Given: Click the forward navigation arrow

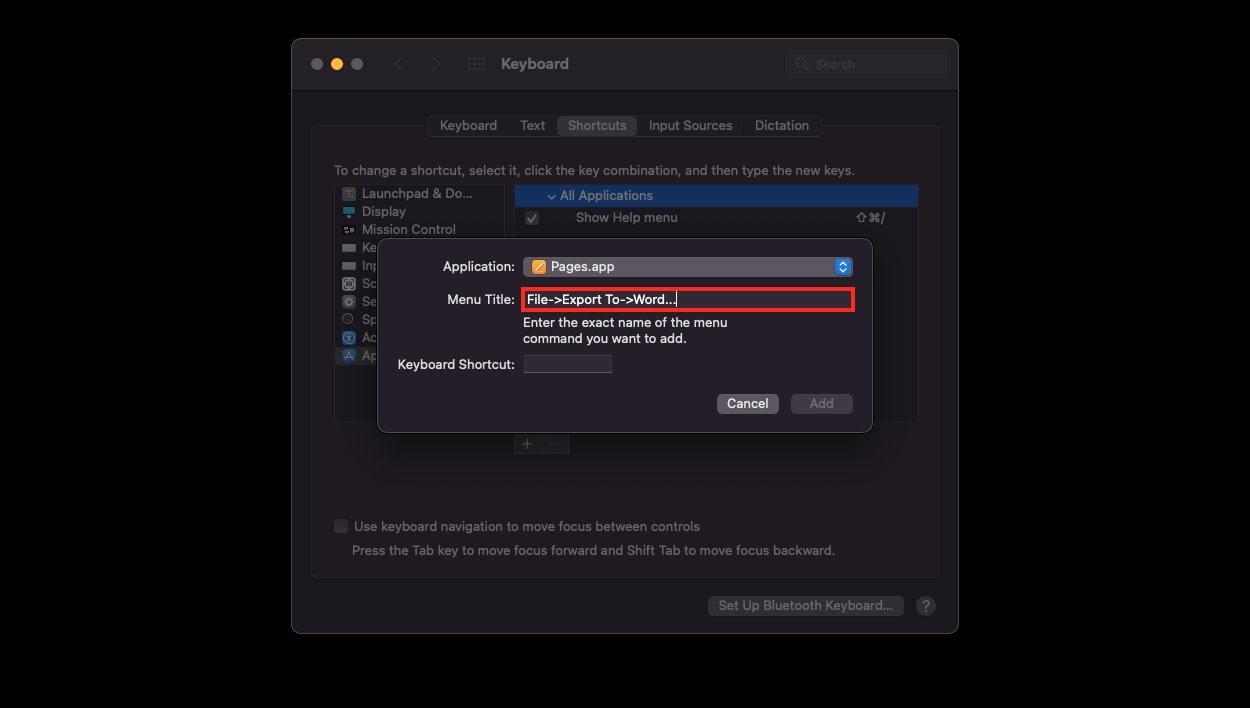Looking at the screenshot, I should (435, 64).
